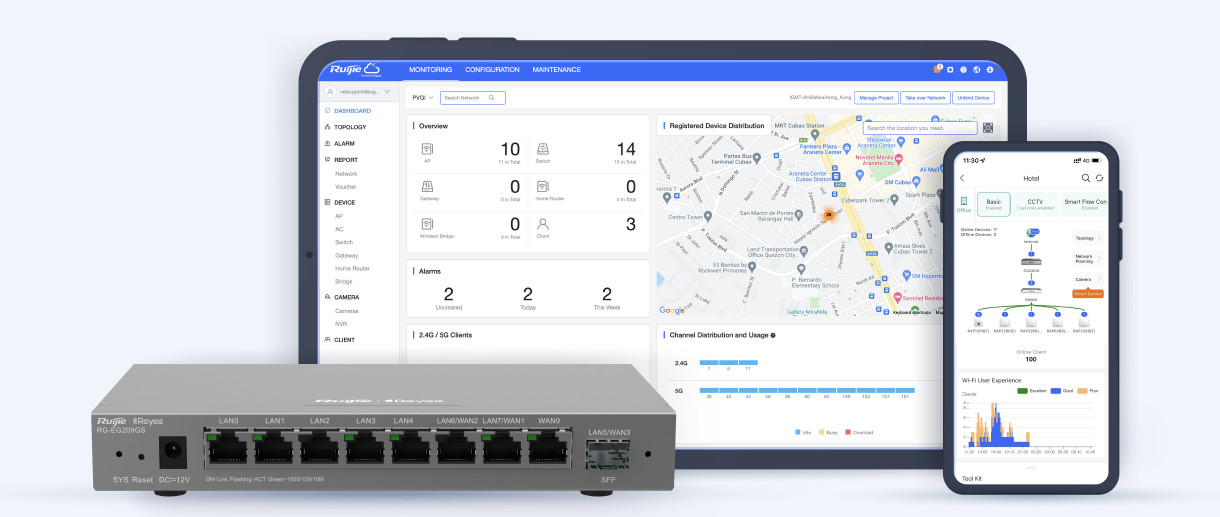Click the Gateway icon in Overview

pos(427,187)
